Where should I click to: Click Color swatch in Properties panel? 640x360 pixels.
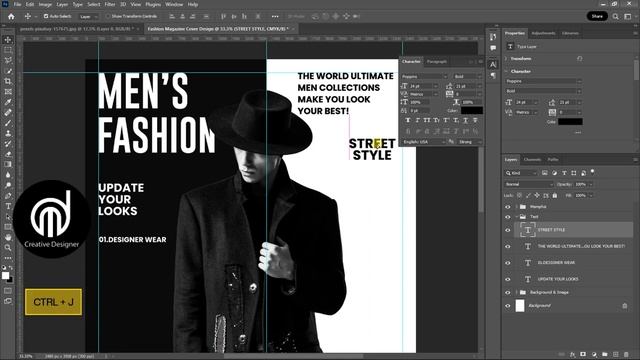pos(570,122)
